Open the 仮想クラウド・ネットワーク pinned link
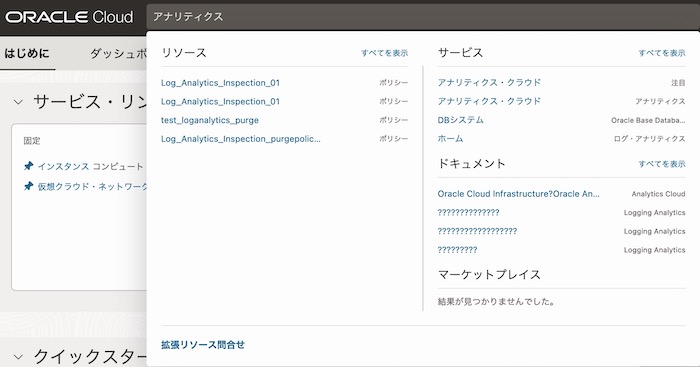Image resolution: width=700 pixels, height=367 pixels. [92, 186]
